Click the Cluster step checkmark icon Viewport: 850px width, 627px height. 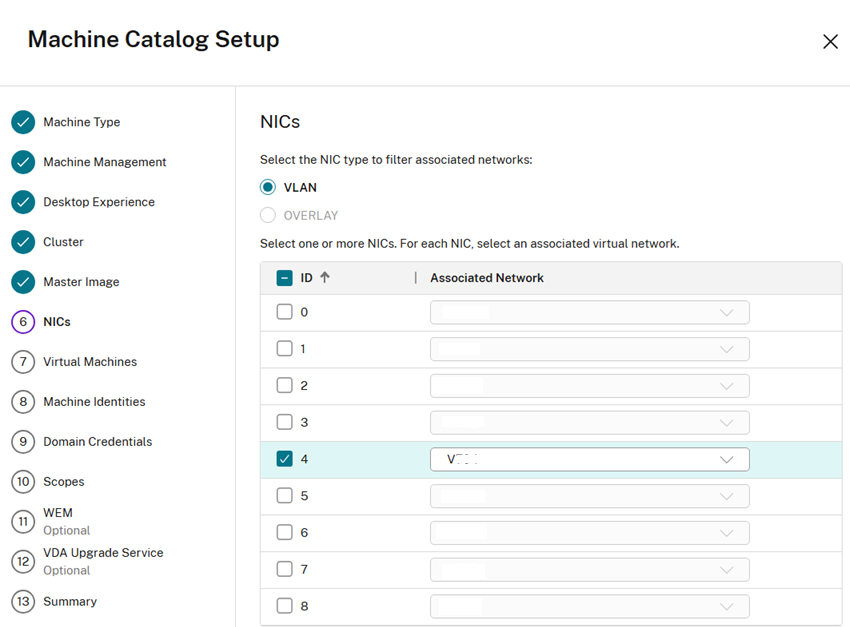pos(23,242)
